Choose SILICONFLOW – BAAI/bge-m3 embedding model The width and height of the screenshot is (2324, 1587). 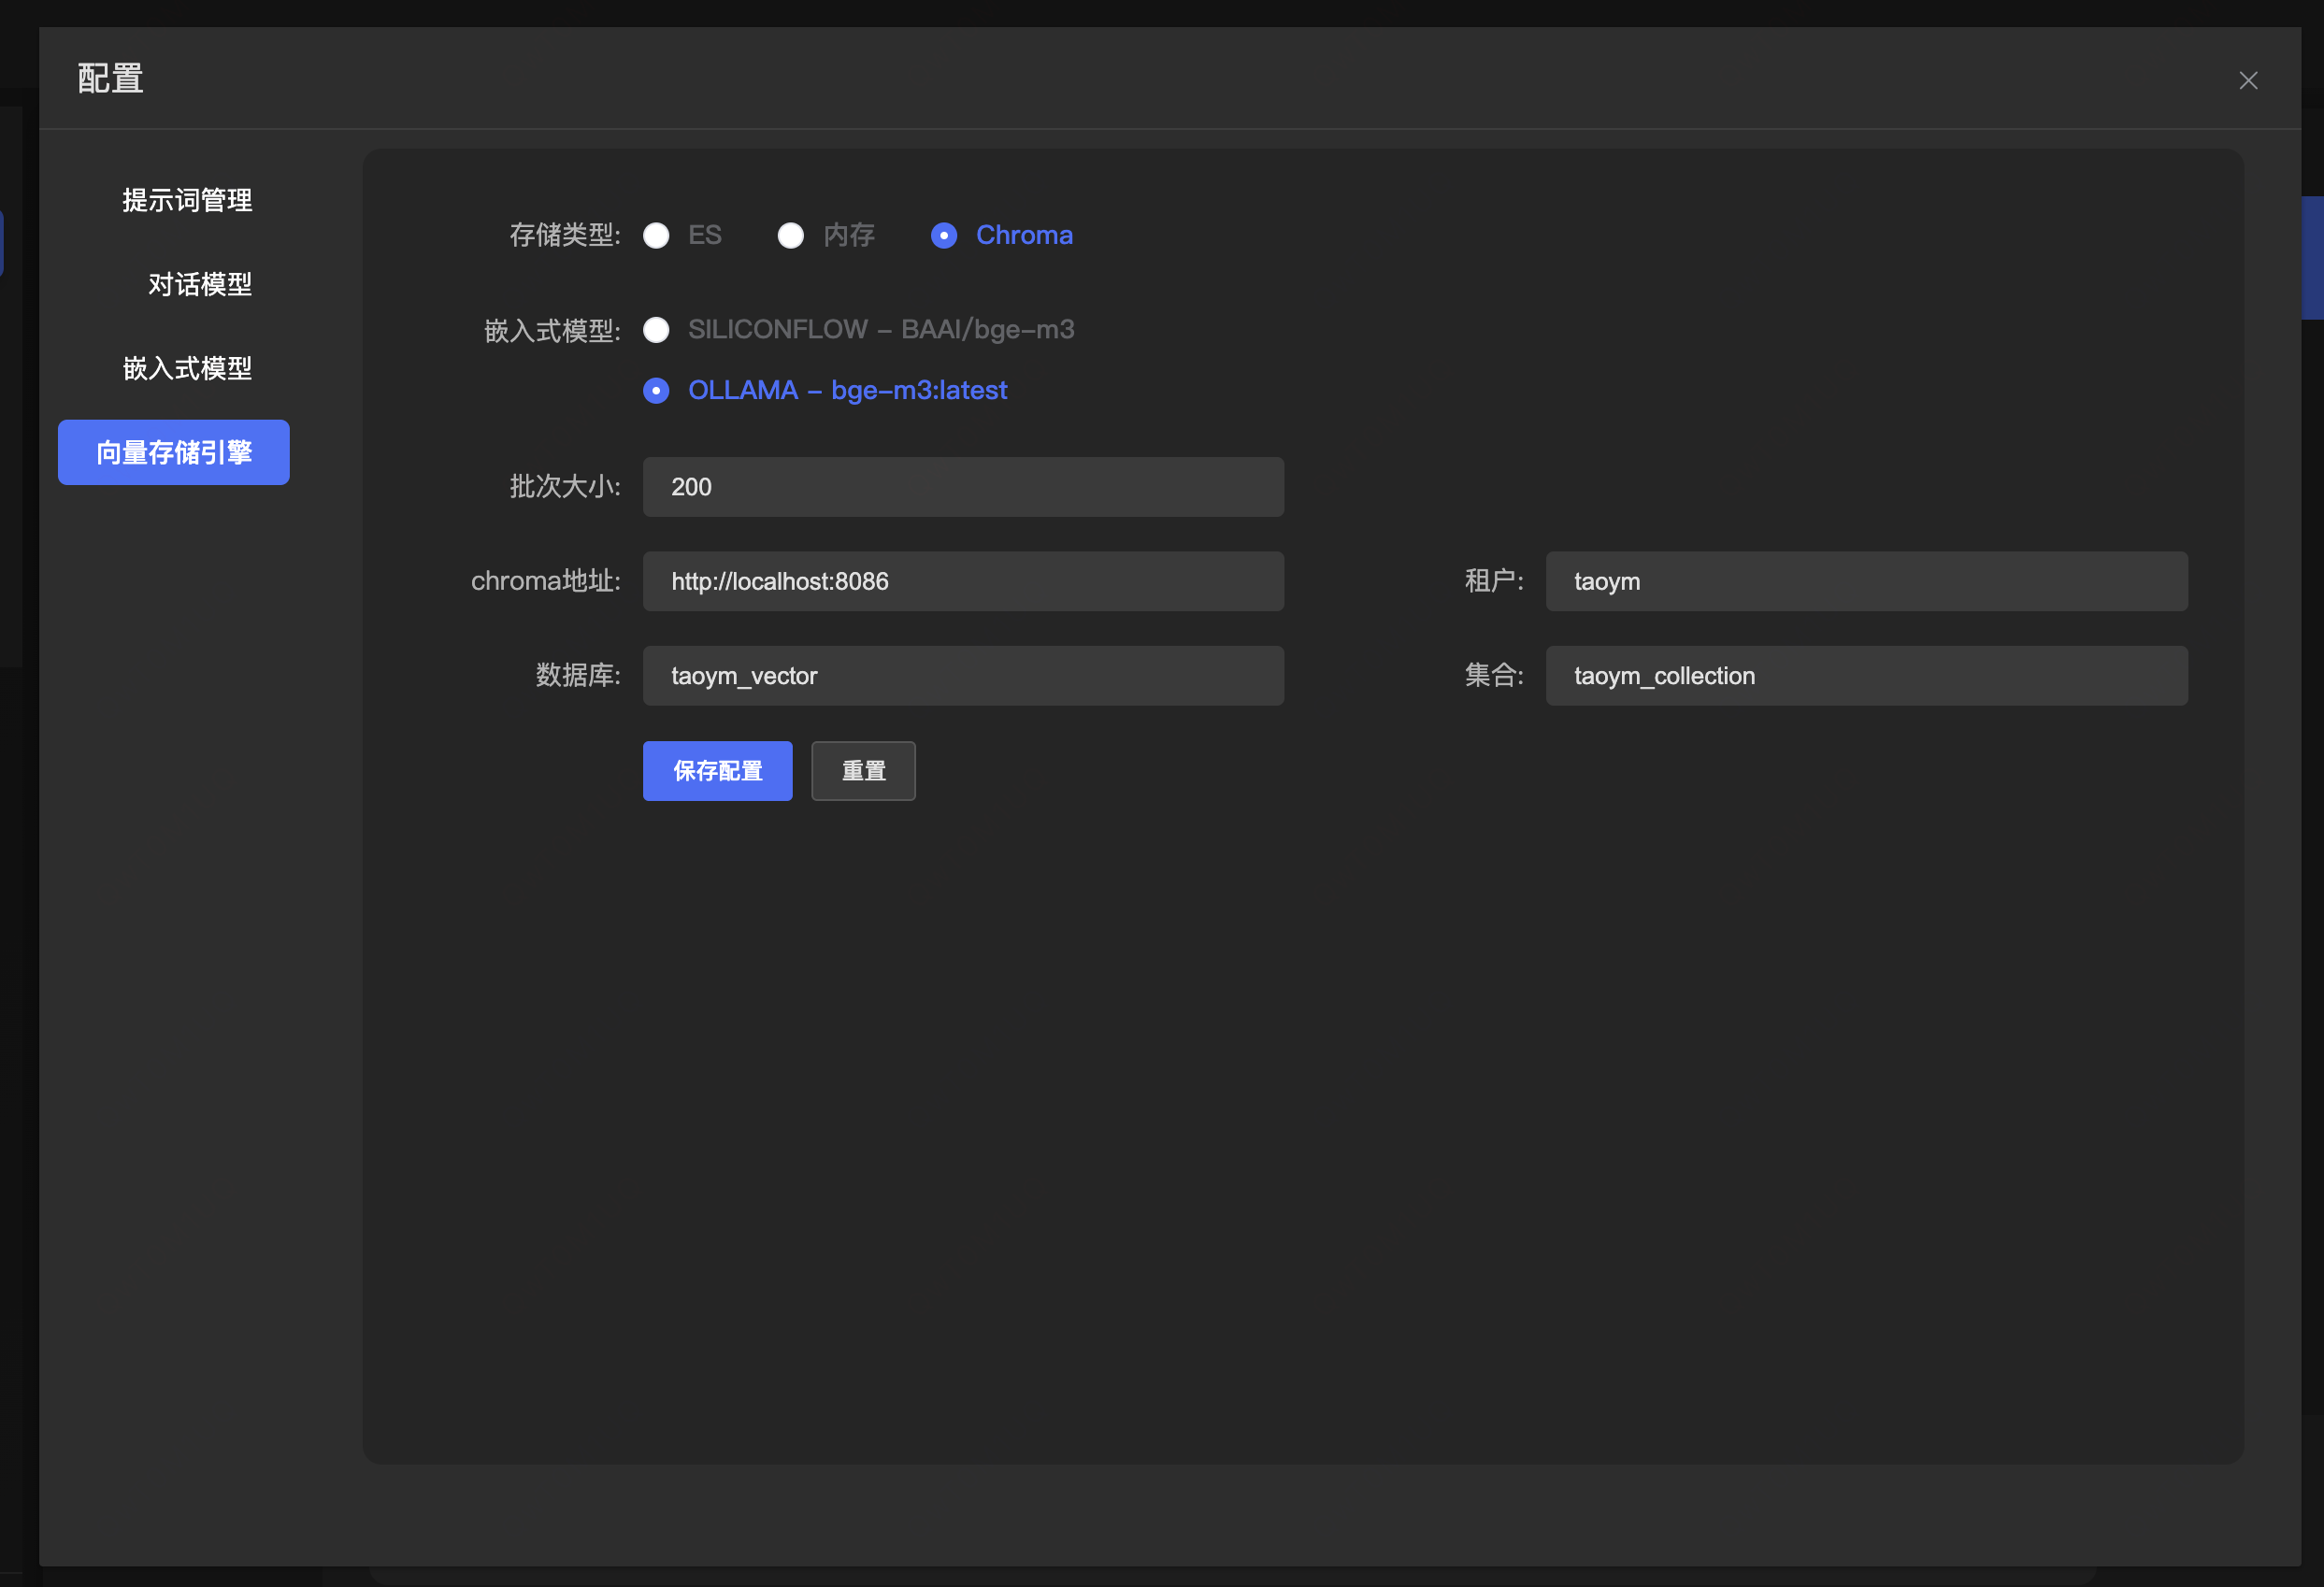pos(656,329)
